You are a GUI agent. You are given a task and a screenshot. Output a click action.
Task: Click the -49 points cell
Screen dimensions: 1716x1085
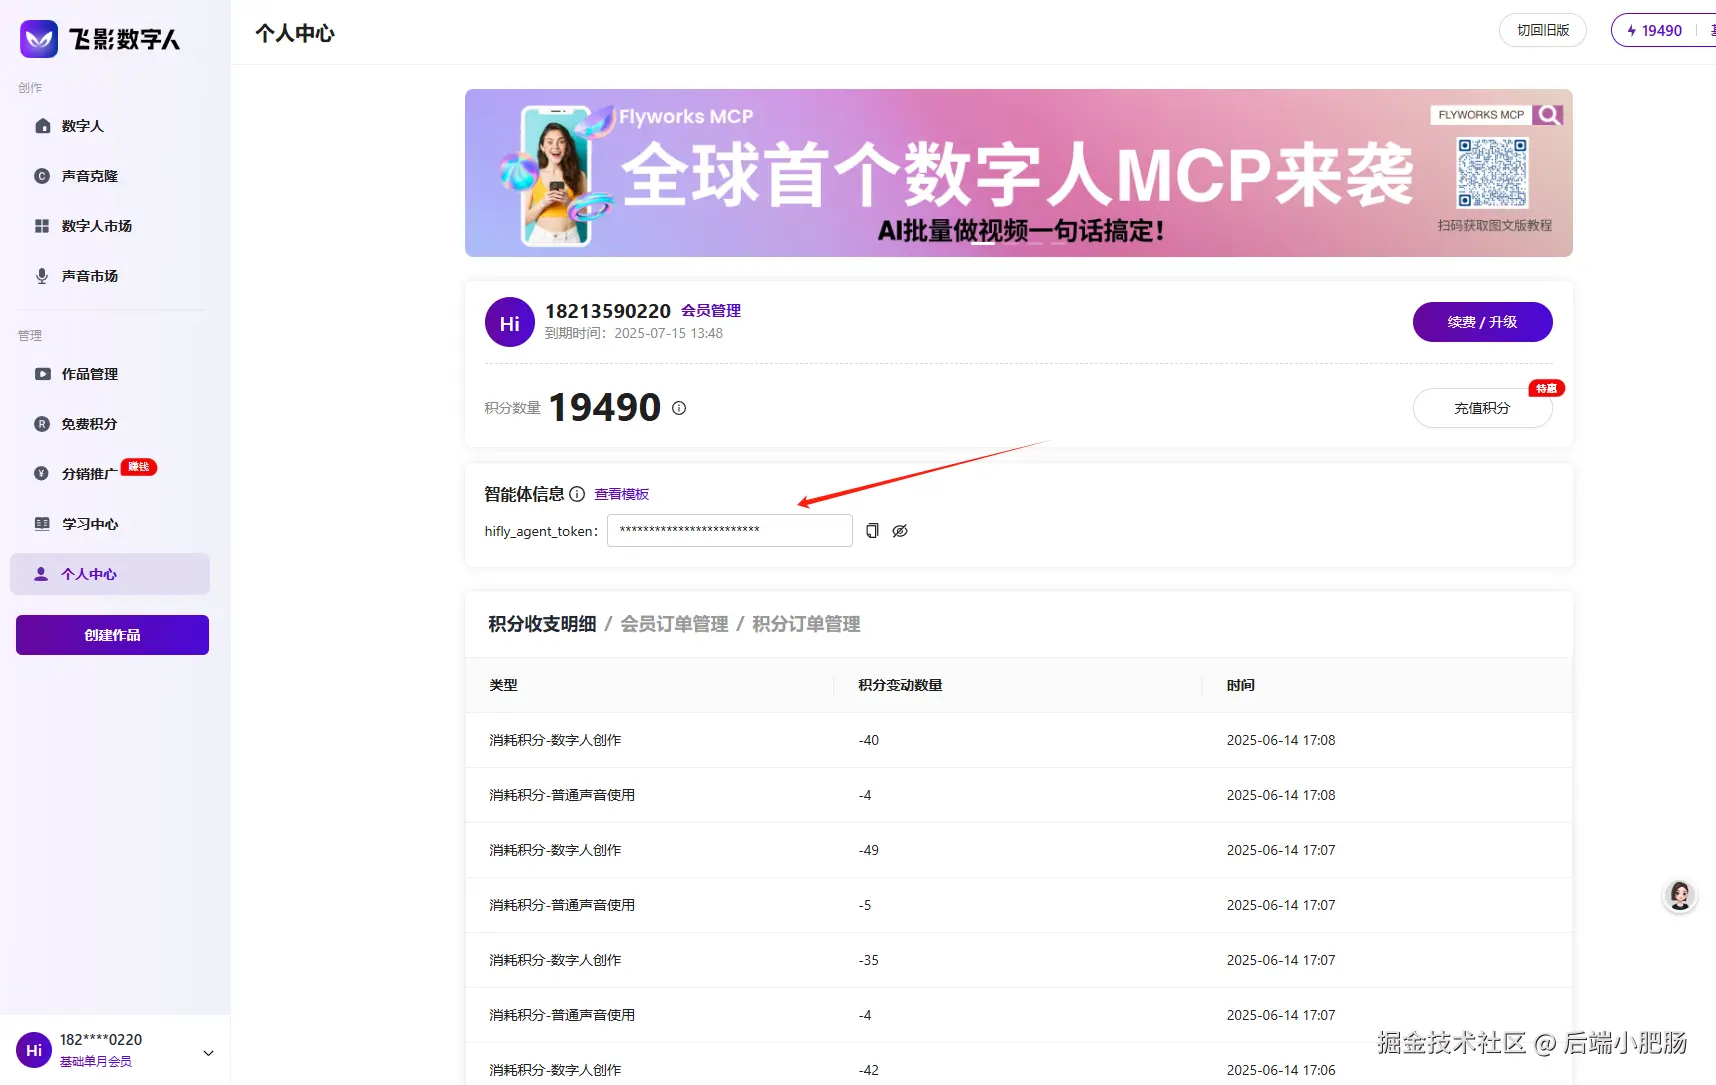click(869, 850)
